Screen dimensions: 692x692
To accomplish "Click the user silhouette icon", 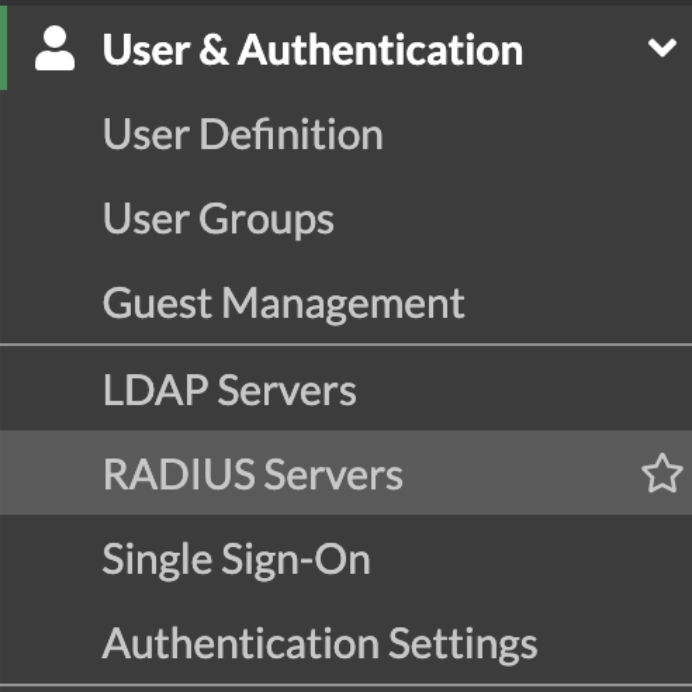I will tap(54, 50).
